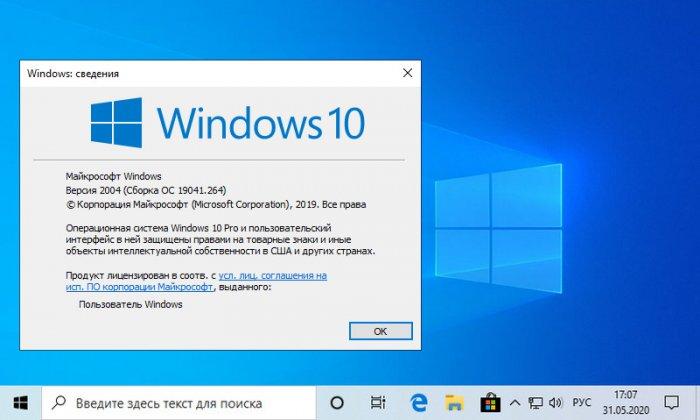Click the 'Пользователь Windows' text

130,304
